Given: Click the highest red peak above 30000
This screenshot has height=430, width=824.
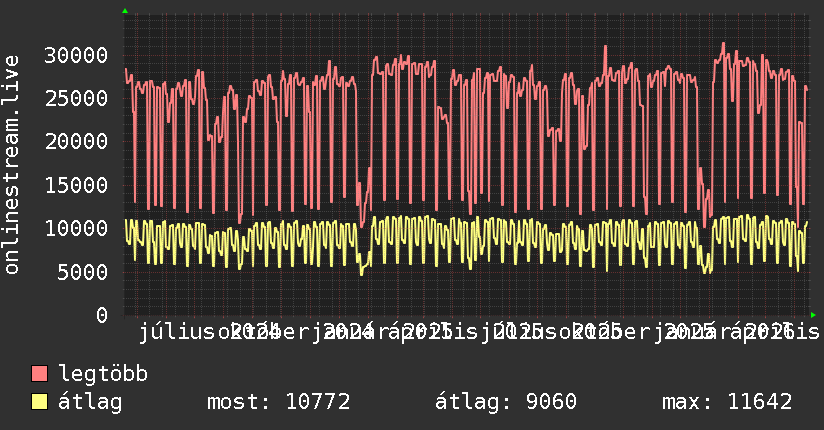Looking at the screenshot, I should pos(723,44).
